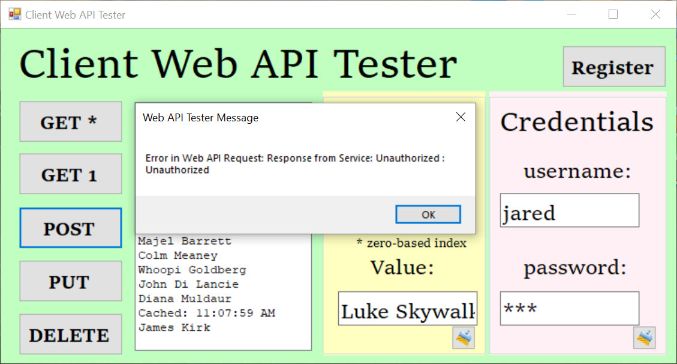Screen dimensions: 677x364
Task: Click the username field containing jared
Action: 569,210
